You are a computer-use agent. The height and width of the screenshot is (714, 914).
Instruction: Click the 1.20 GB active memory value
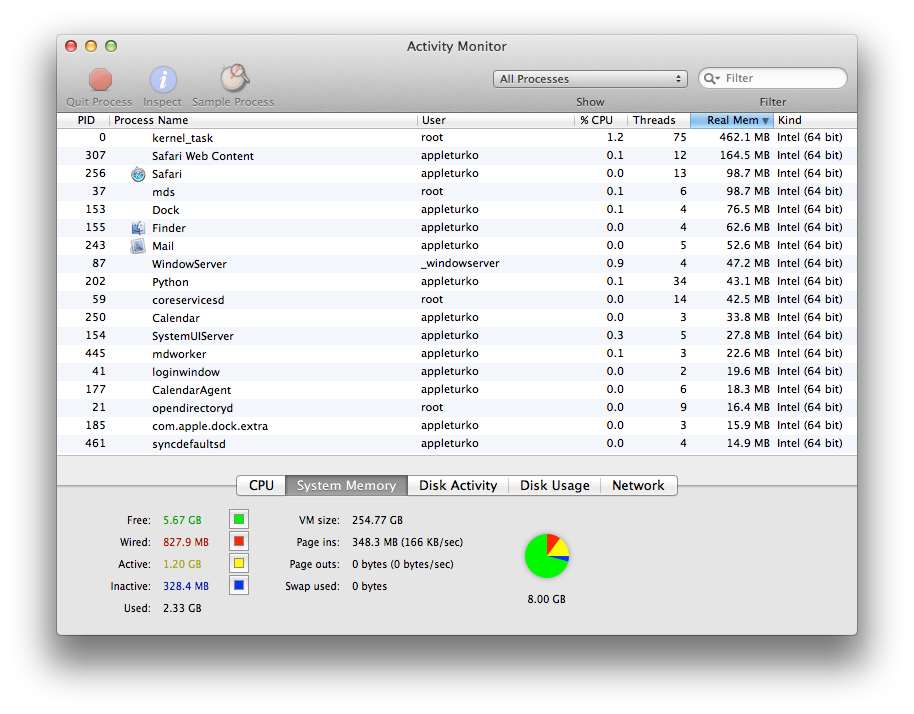point(182,564)
